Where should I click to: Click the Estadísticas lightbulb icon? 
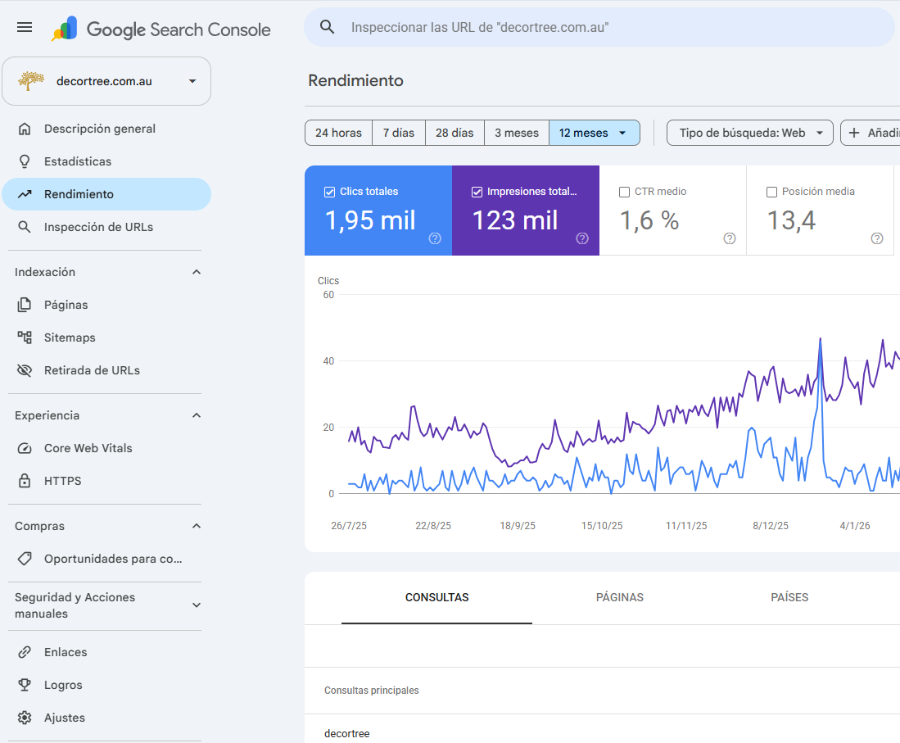tap(25, 161)
